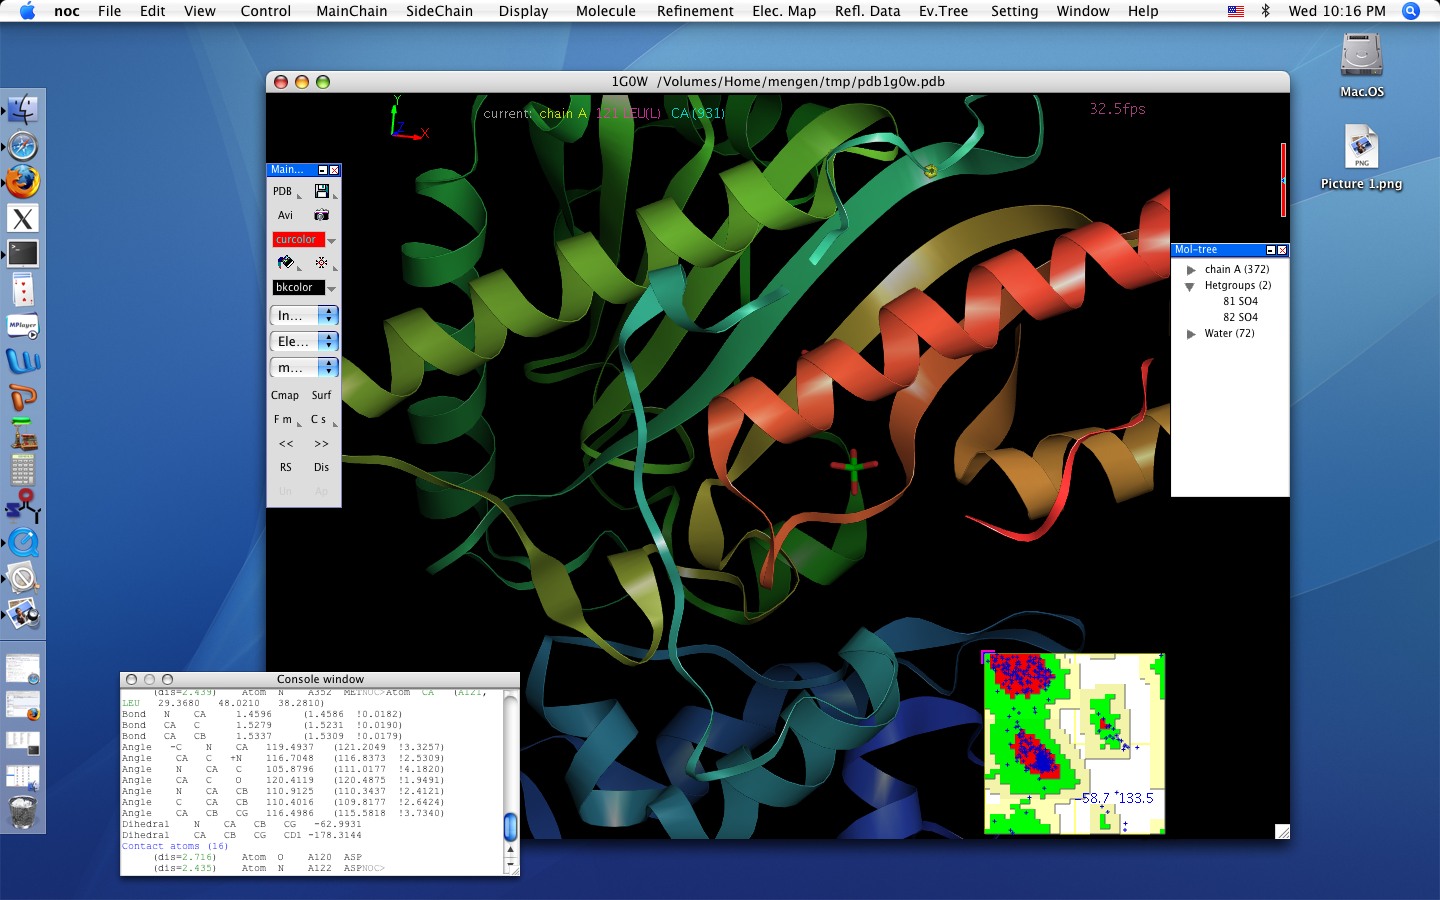
Task: Open the SideChain menu
Action: click(439, 11)
